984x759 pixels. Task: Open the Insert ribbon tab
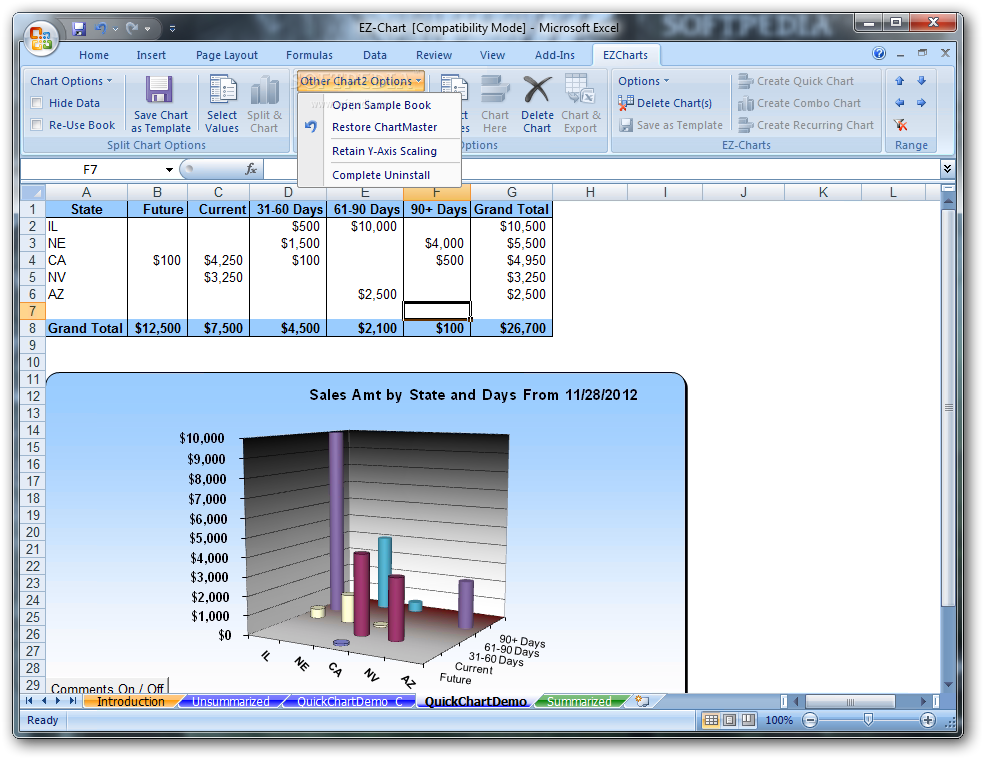[151, 55]
